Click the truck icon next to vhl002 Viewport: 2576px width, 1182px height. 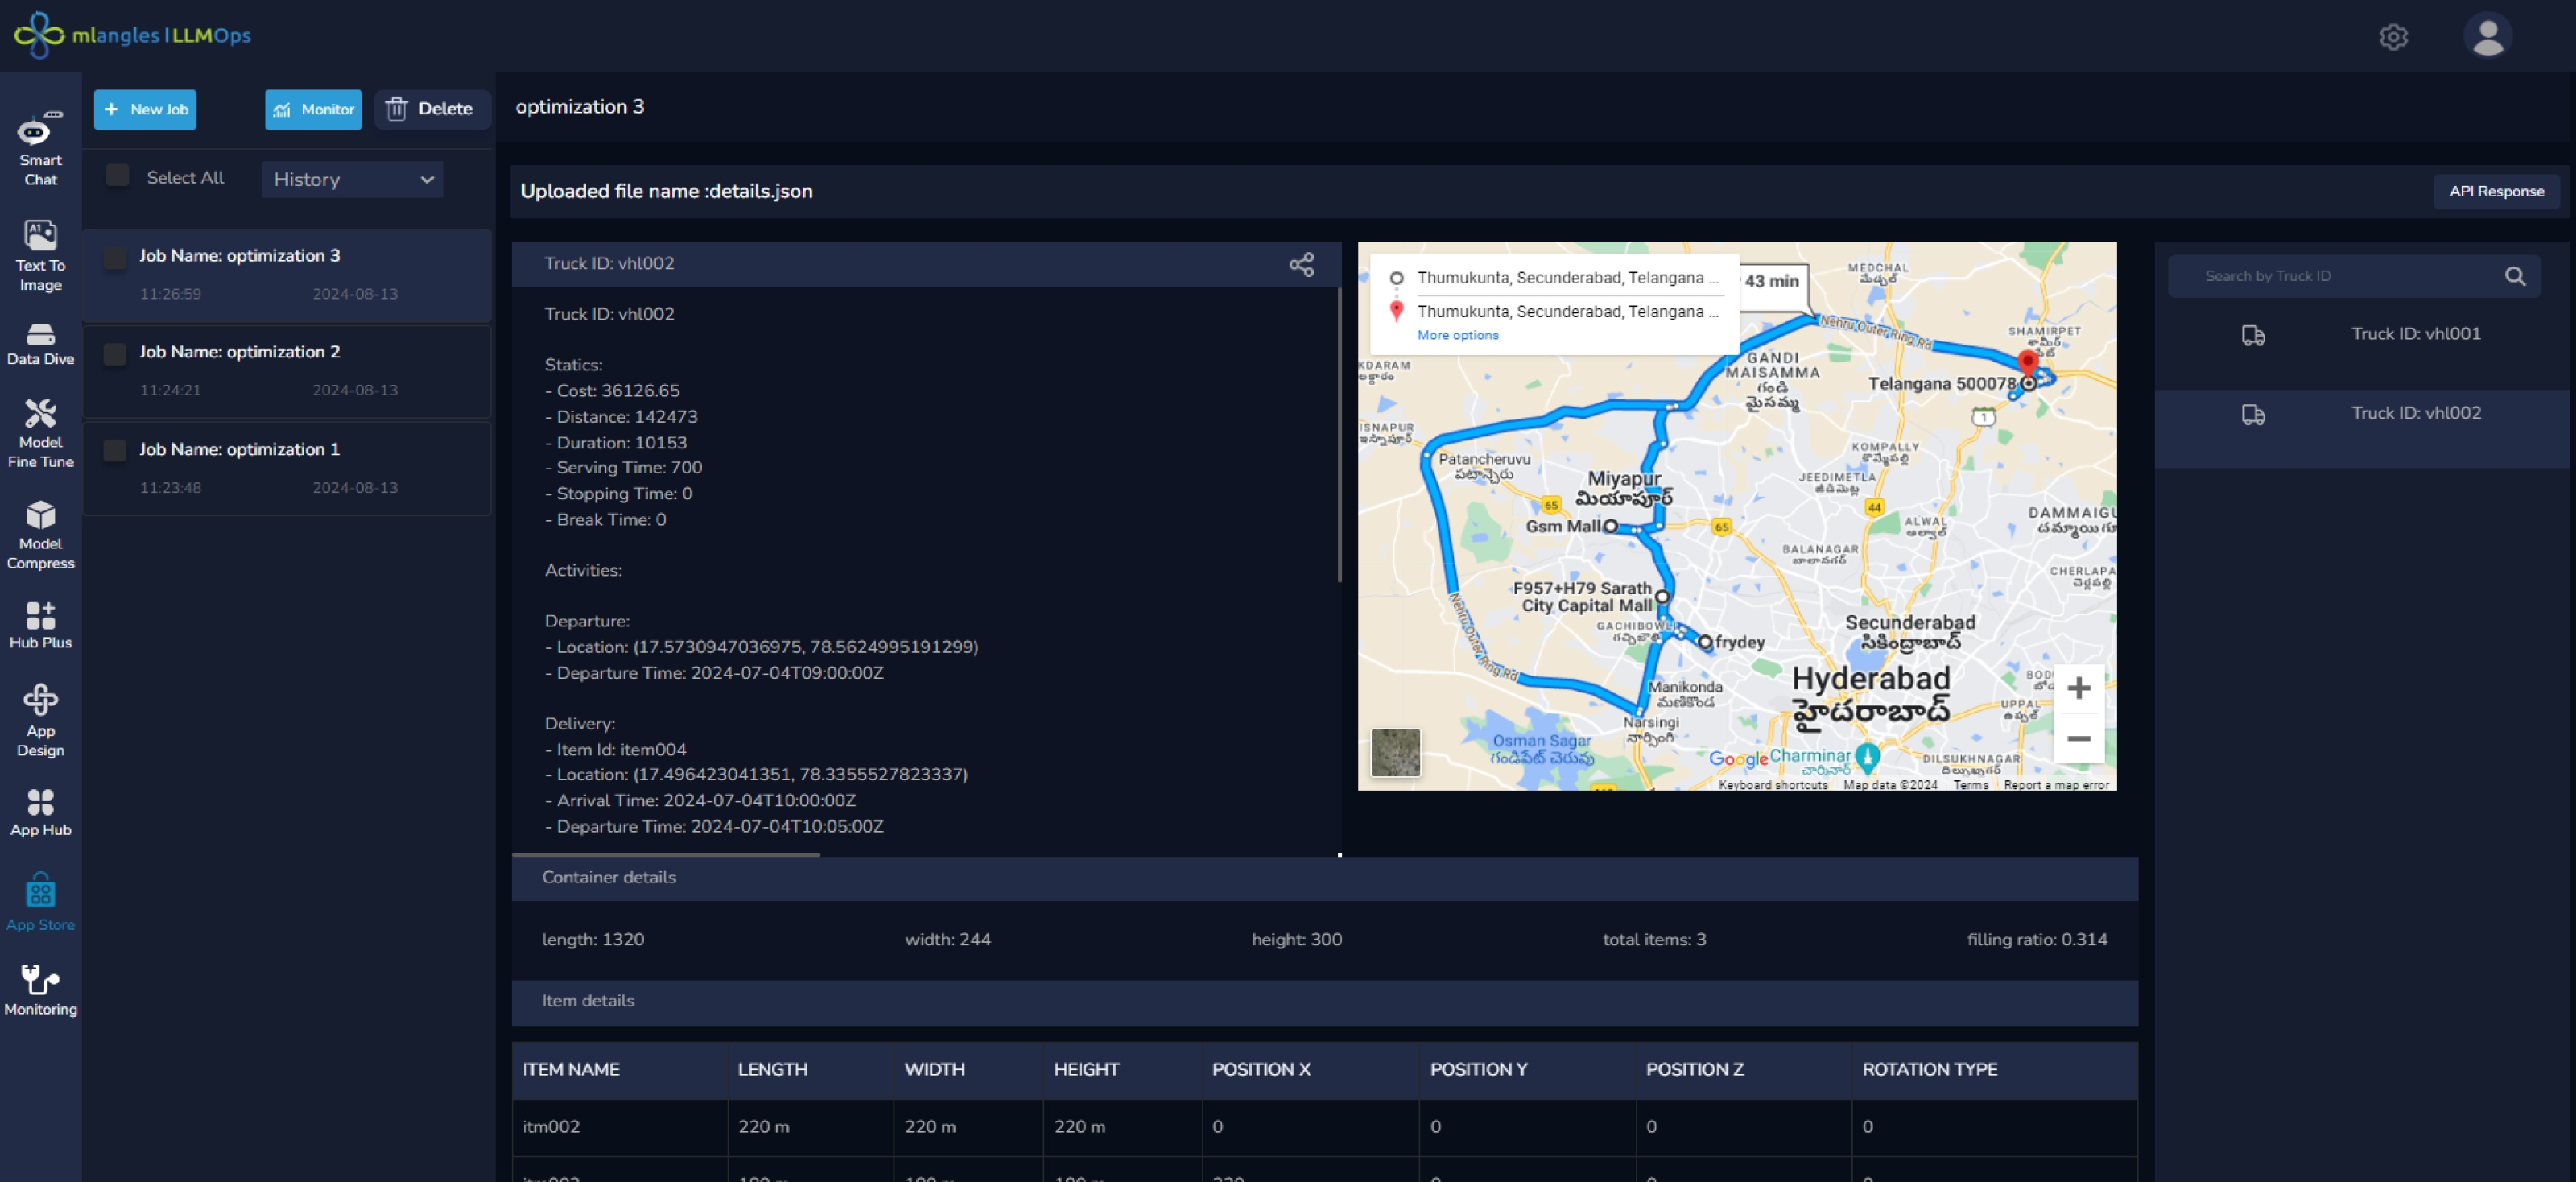coord(2253,414)
